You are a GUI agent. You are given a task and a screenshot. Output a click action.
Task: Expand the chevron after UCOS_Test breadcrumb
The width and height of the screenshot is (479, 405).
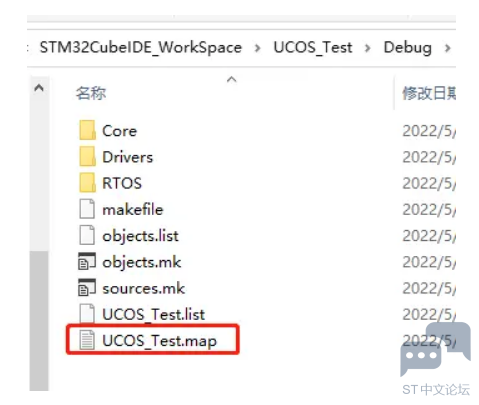pyautogui.click(x=368, y=48)
